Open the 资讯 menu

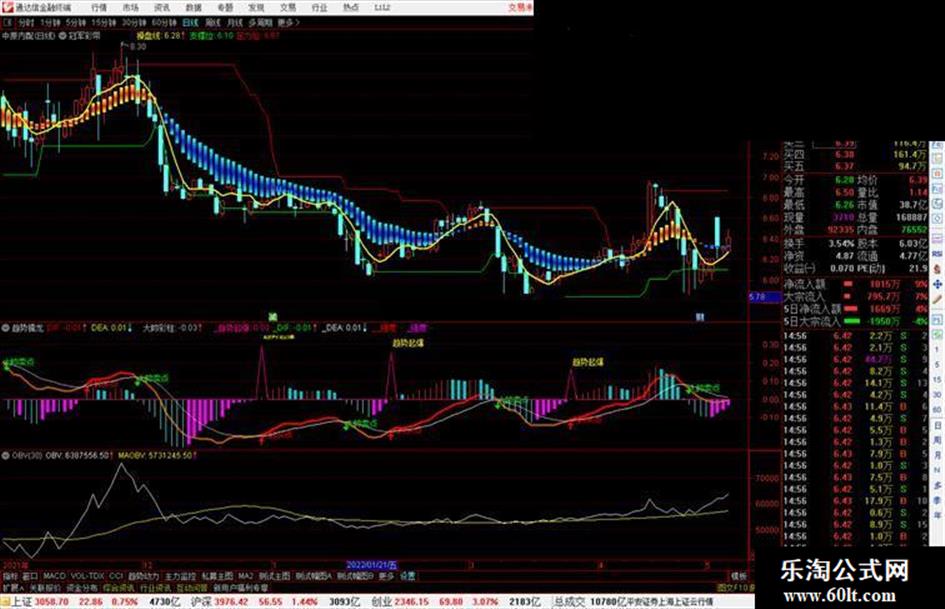click(162, 8)
